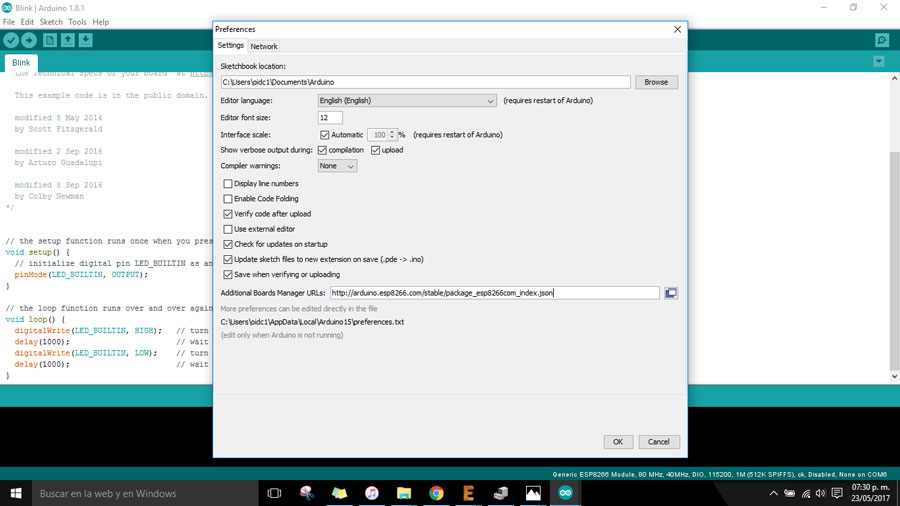
Task: Open the File menu
Action: click(9, 22)
